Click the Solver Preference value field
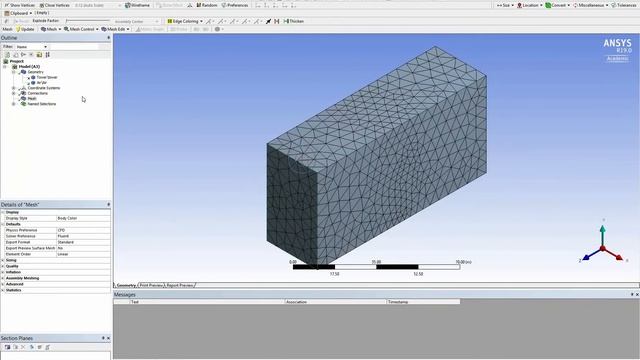The height and width of the screenshot is (360, 640). coord(83,236)
